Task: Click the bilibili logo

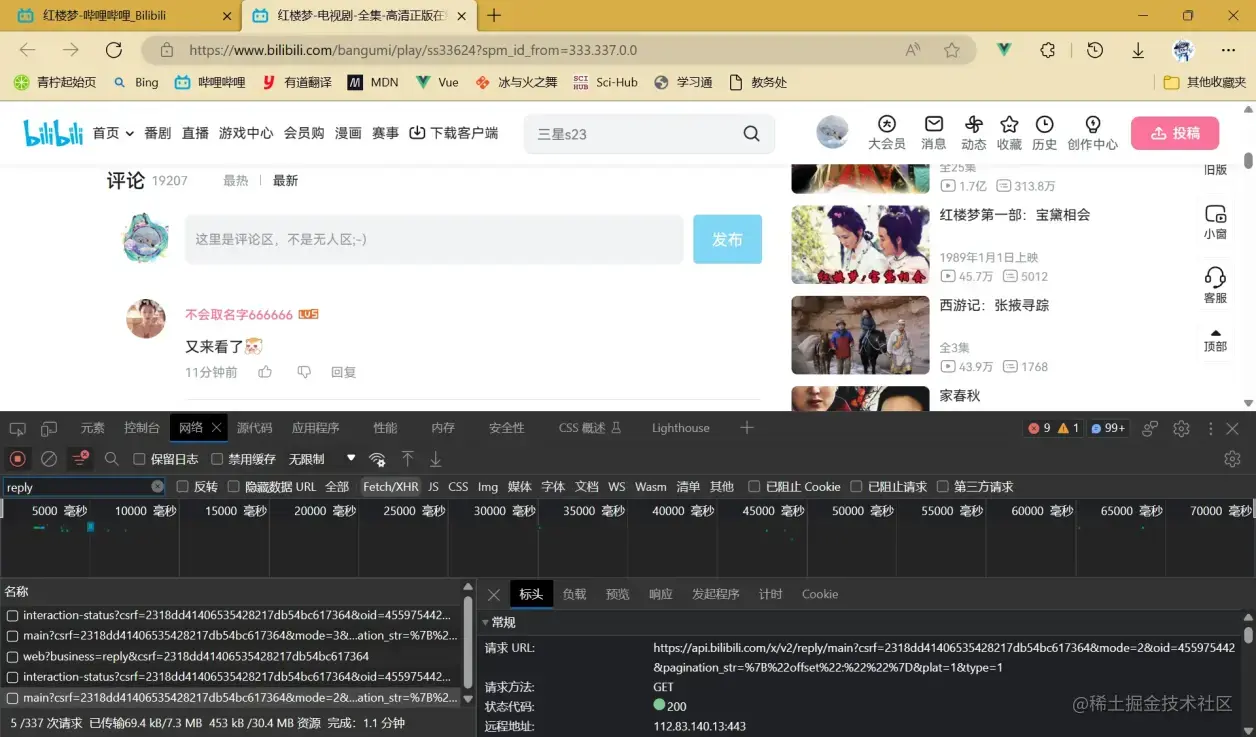Action: coord(53,133)
